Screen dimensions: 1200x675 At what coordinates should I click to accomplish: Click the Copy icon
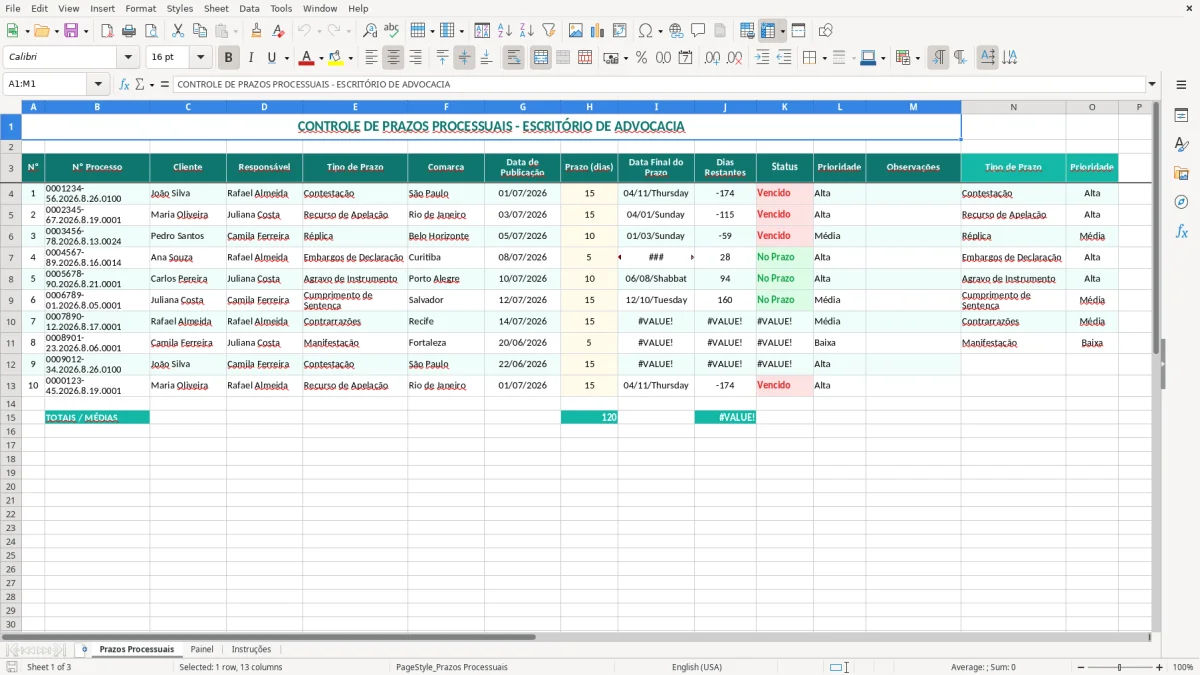coord(200,31)
